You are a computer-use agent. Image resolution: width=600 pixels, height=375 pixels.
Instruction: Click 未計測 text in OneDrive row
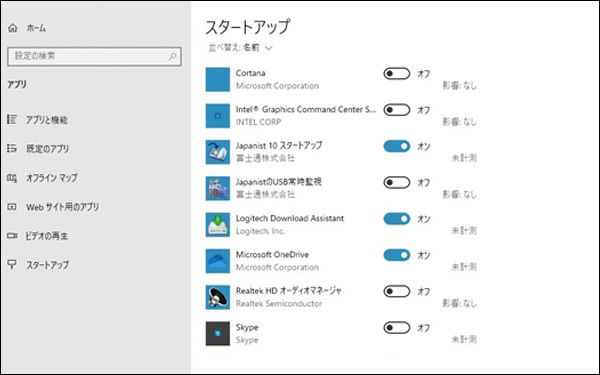point(464,267)
